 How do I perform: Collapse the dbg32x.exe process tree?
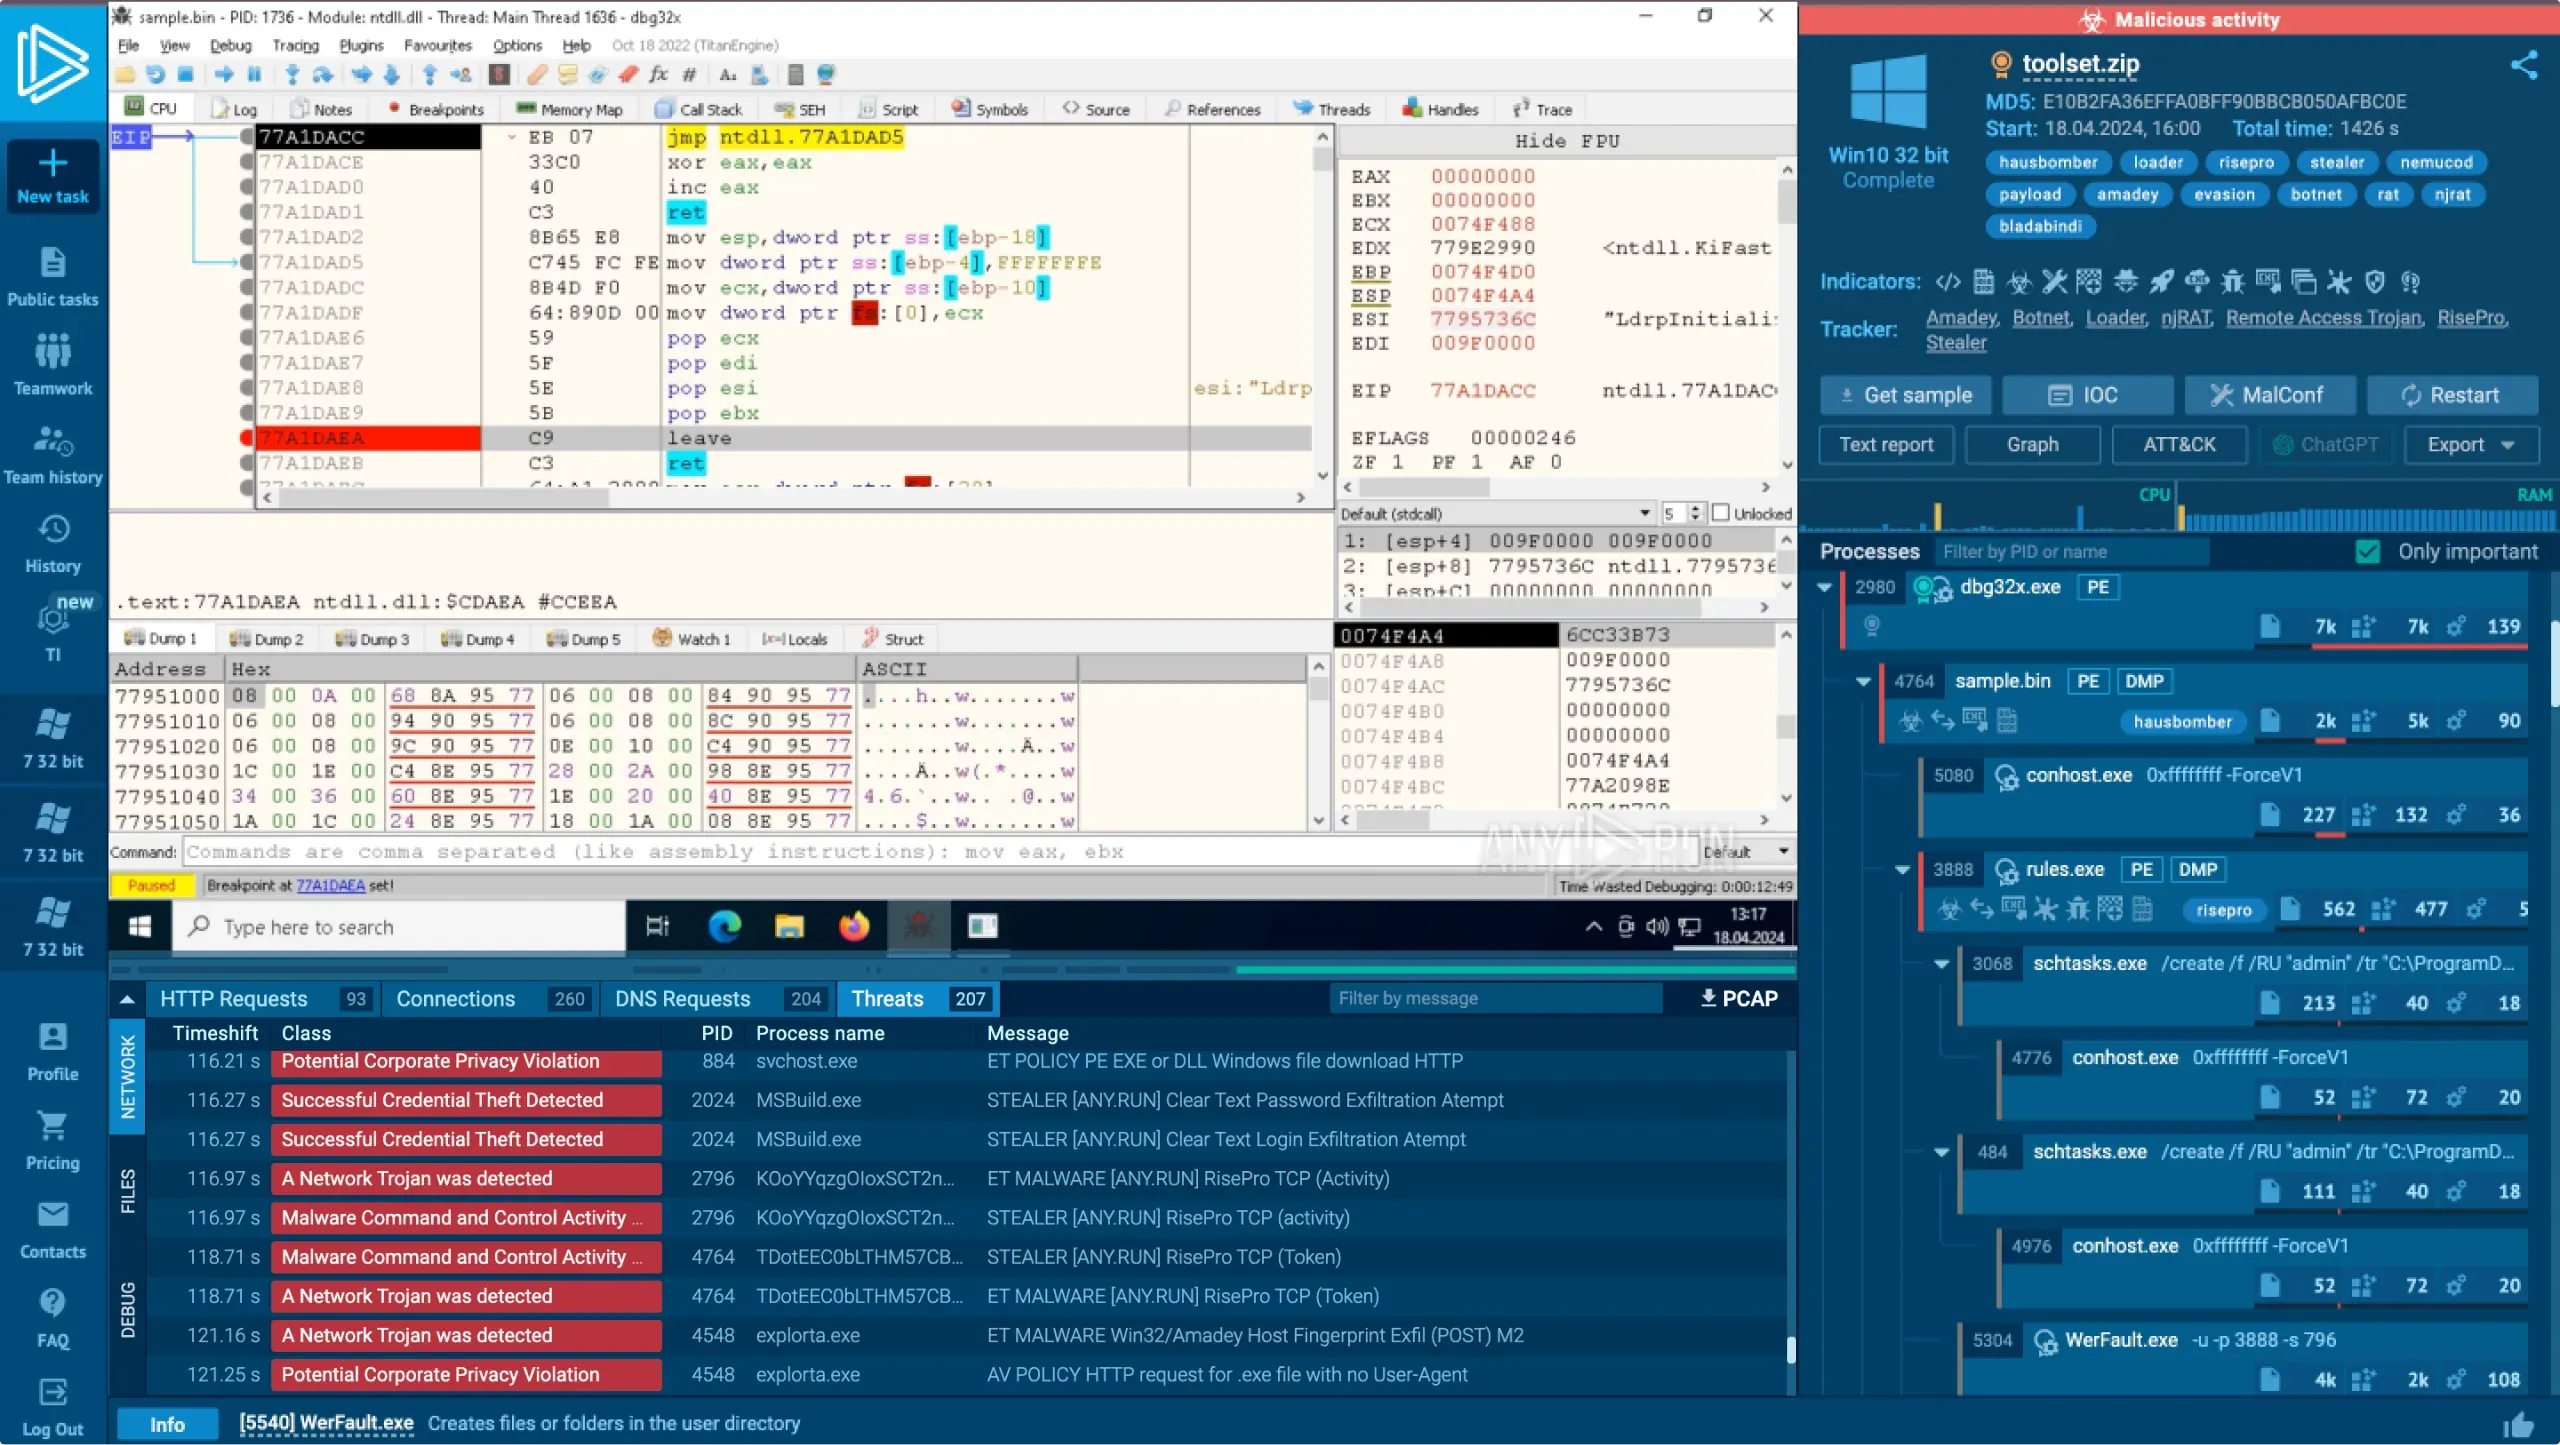1824,588
